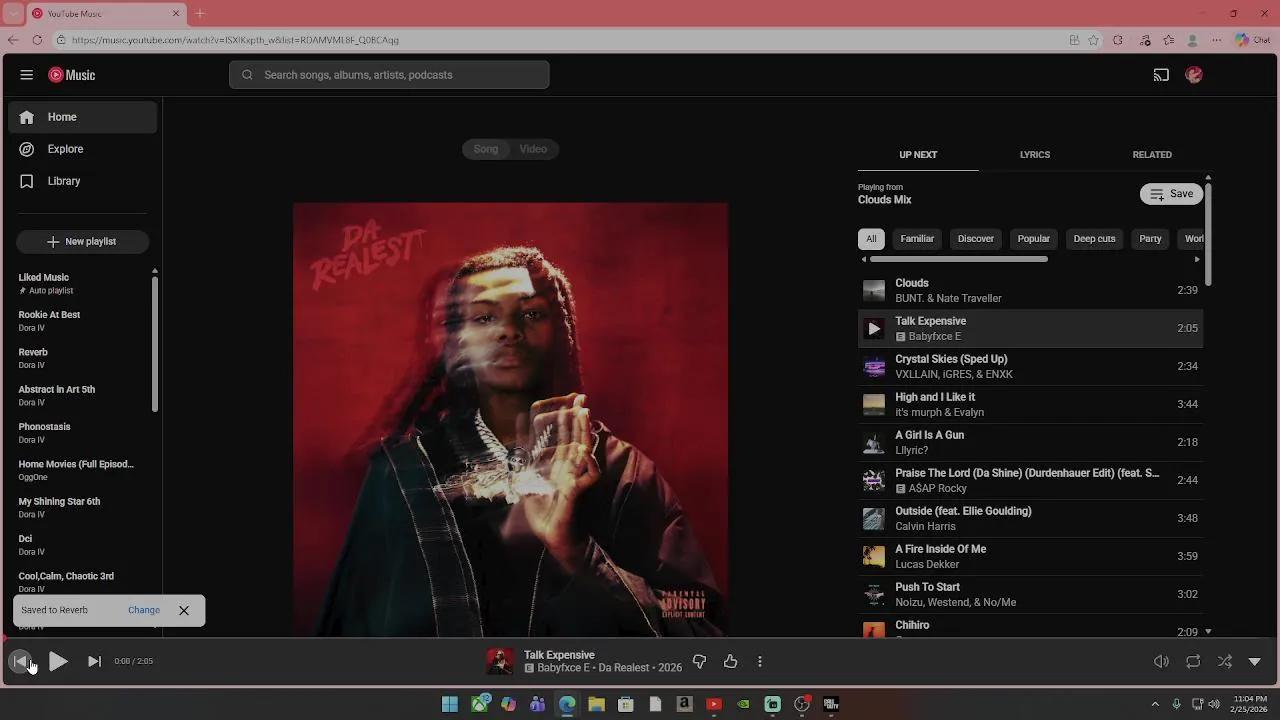
Task: Mute the player volume
Action: click(x=1161, y=661)
